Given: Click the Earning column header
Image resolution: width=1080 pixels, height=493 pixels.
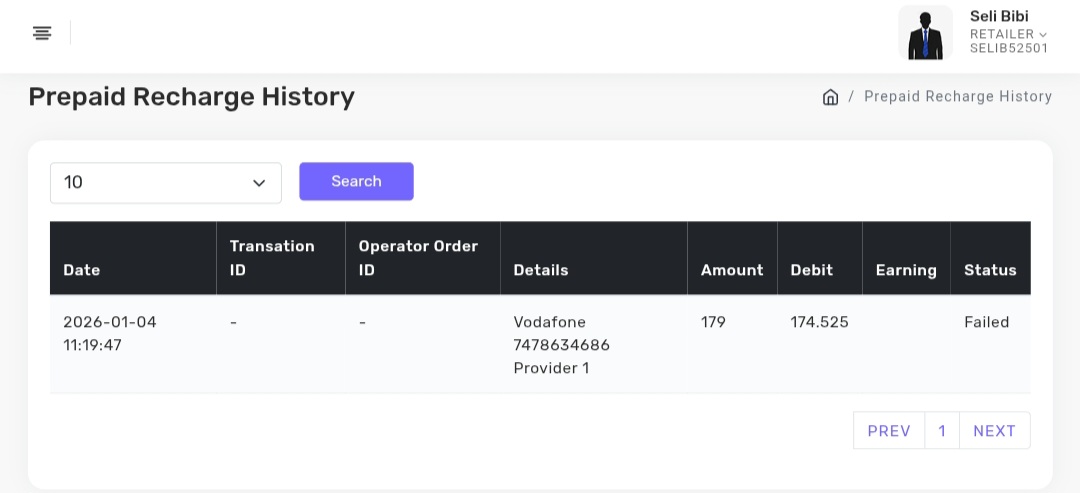Looking at the screenshot, I should [906, 270].
